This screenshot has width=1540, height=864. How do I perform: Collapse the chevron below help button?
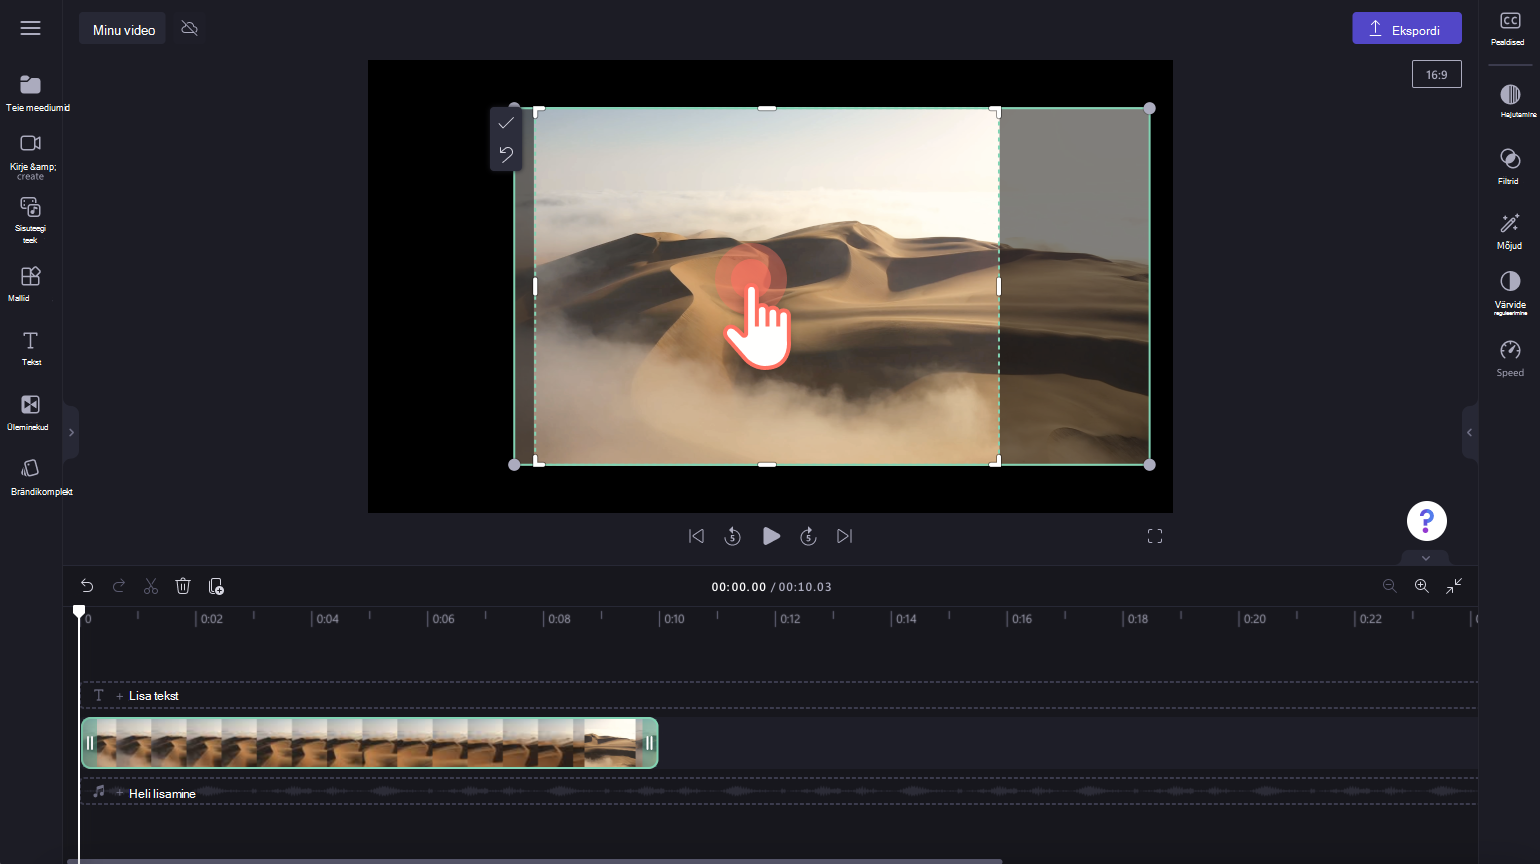[x=1426, y=558]
